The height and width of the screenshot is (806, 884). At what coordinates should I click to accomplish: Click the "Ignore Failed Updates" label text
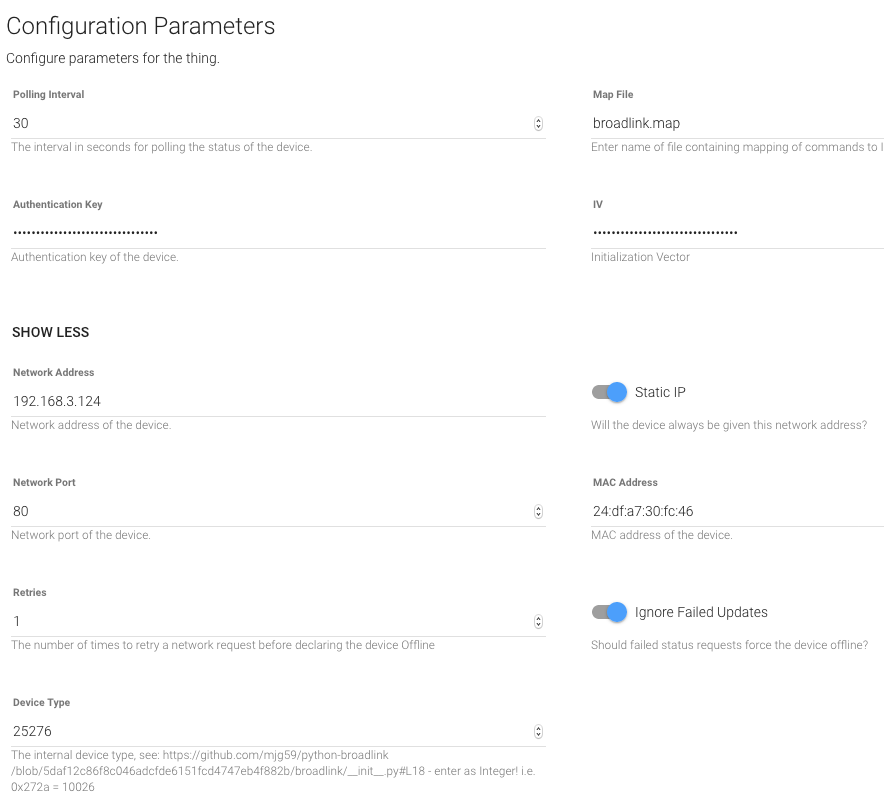(701, 612)
